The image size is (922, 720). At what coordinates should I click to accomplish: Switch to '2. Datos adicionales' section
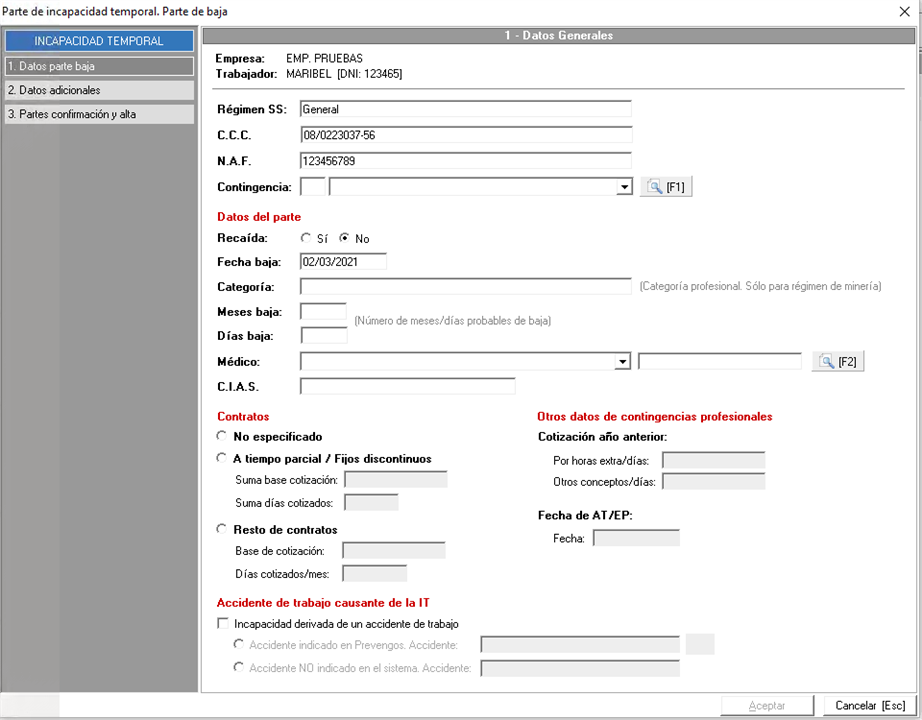pyautogui.click(x=99, y=90)
